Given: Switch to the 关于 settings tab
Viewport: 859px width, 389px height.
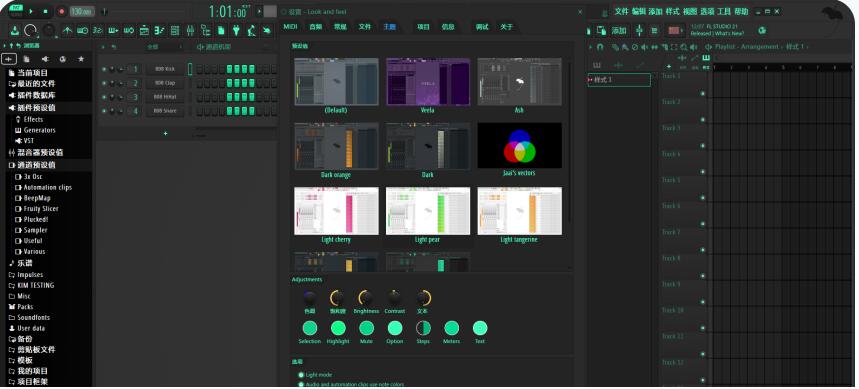Looking at the screenshot, I should click(x=506, y=27).
